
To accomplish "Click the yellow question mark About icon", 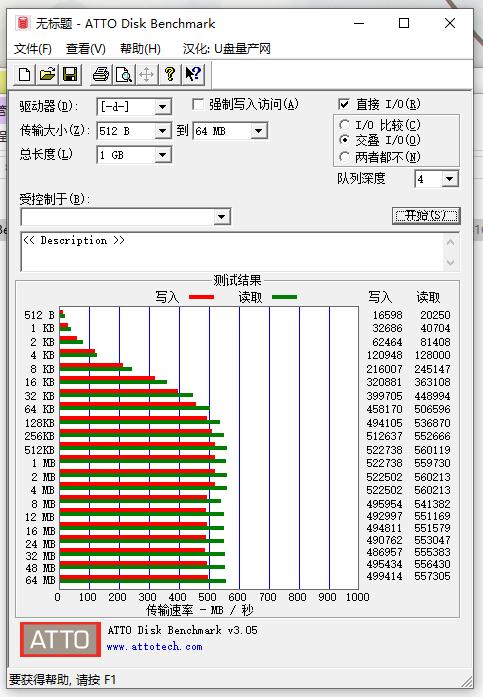I will (x=170, y=74).
